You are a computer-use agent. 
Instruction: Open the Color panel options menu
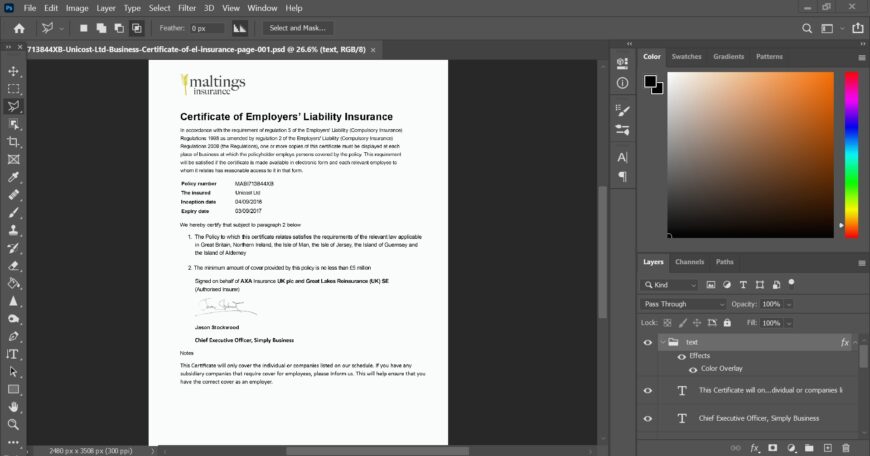point(862,57)
